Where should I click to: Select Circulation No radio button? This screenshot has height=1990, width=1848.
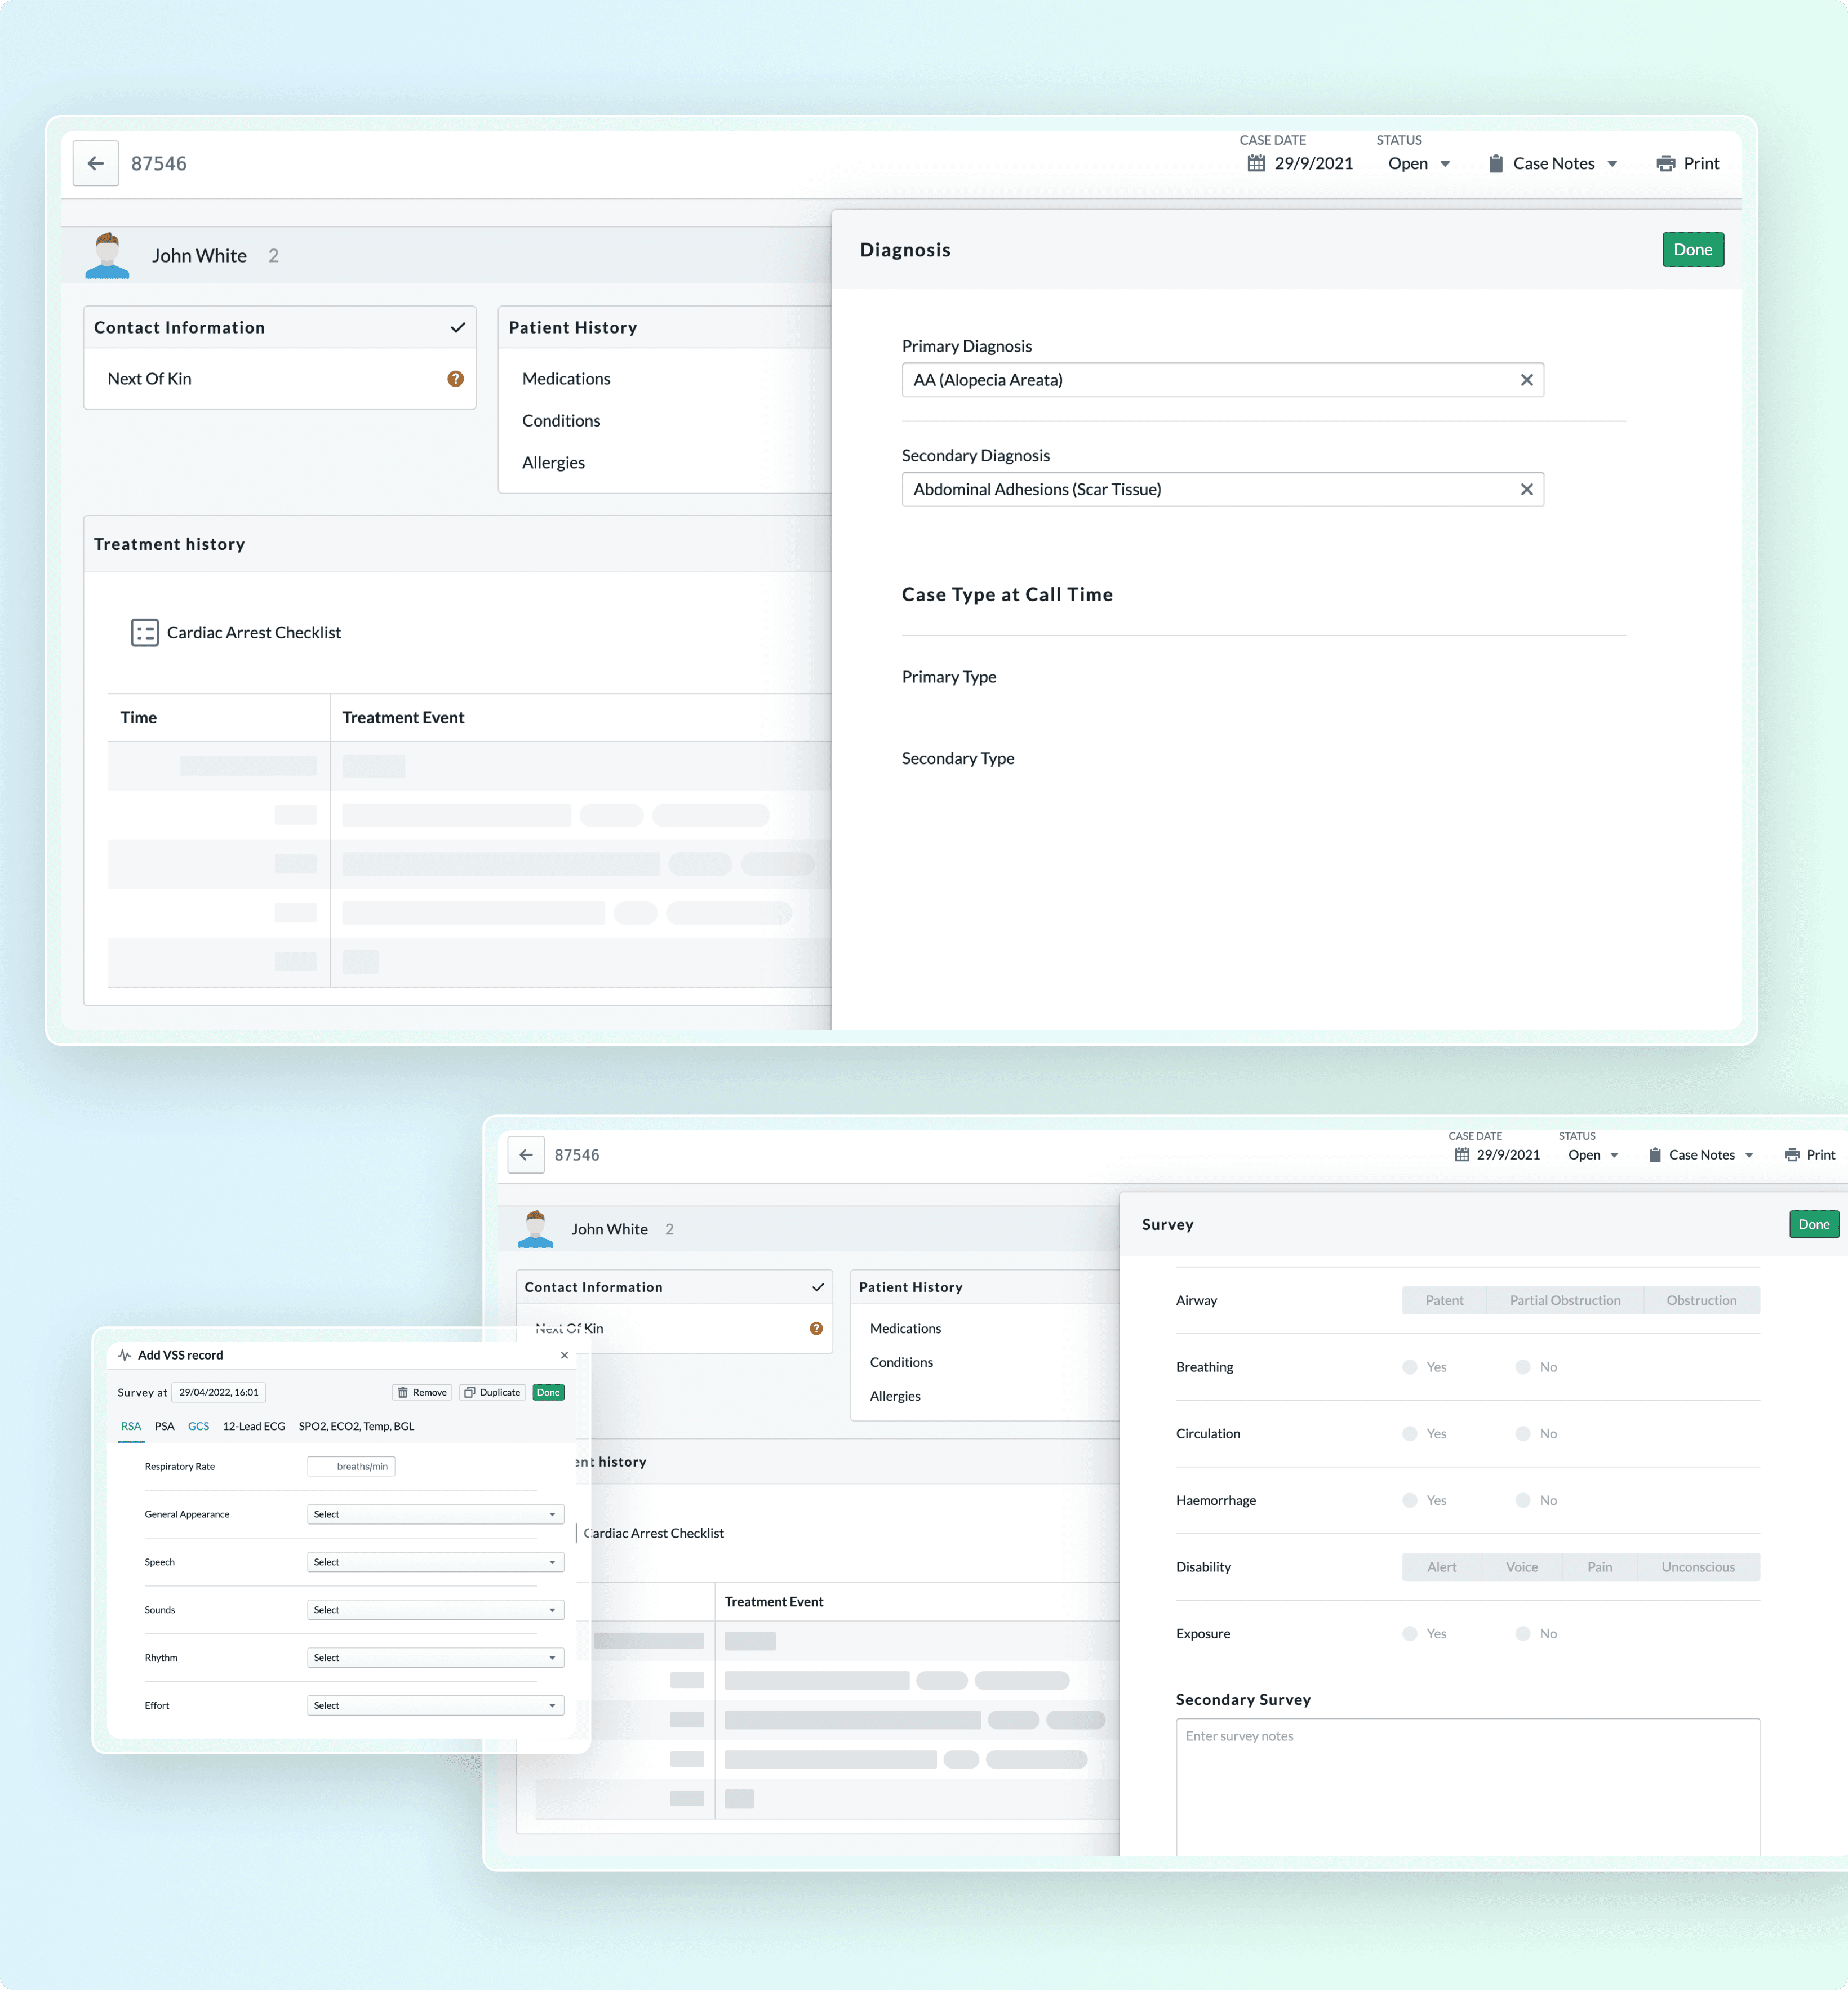[1522, 1433]
